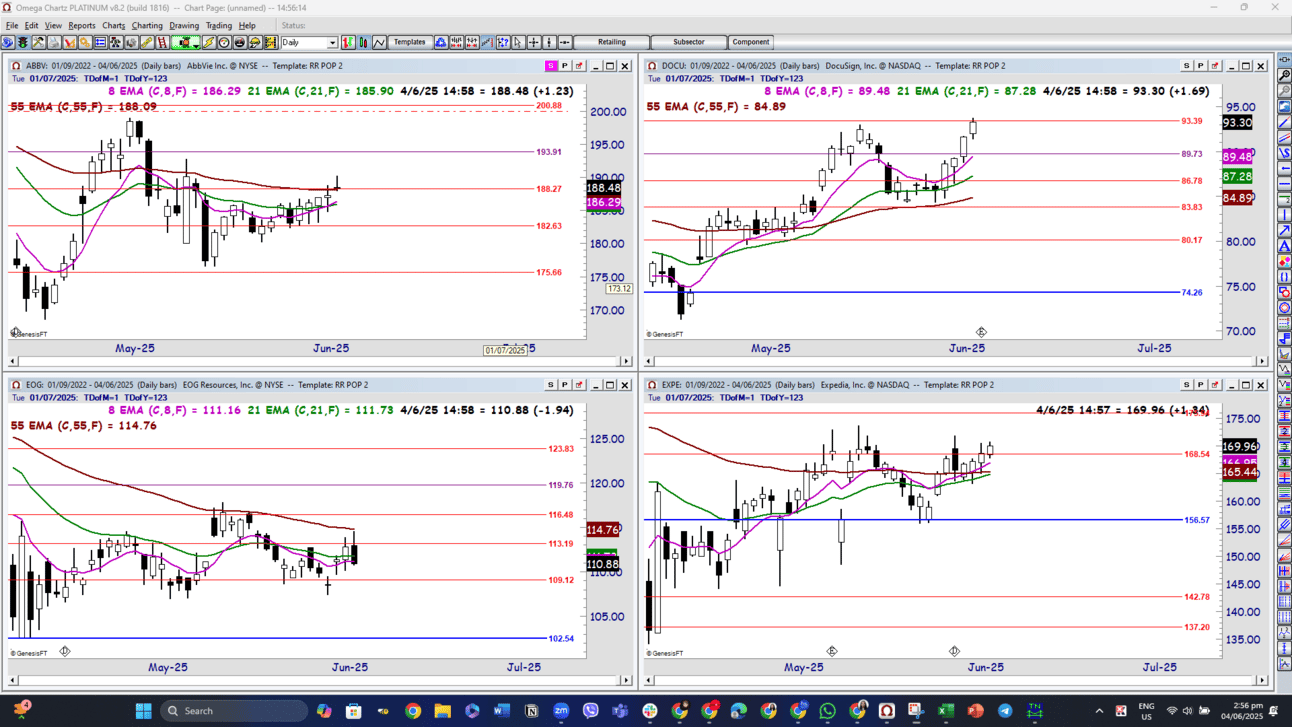Viewport: 1292px width, 727px height.
Task: Toggle the P button on EXPE chart
Action: point(1200,385)
